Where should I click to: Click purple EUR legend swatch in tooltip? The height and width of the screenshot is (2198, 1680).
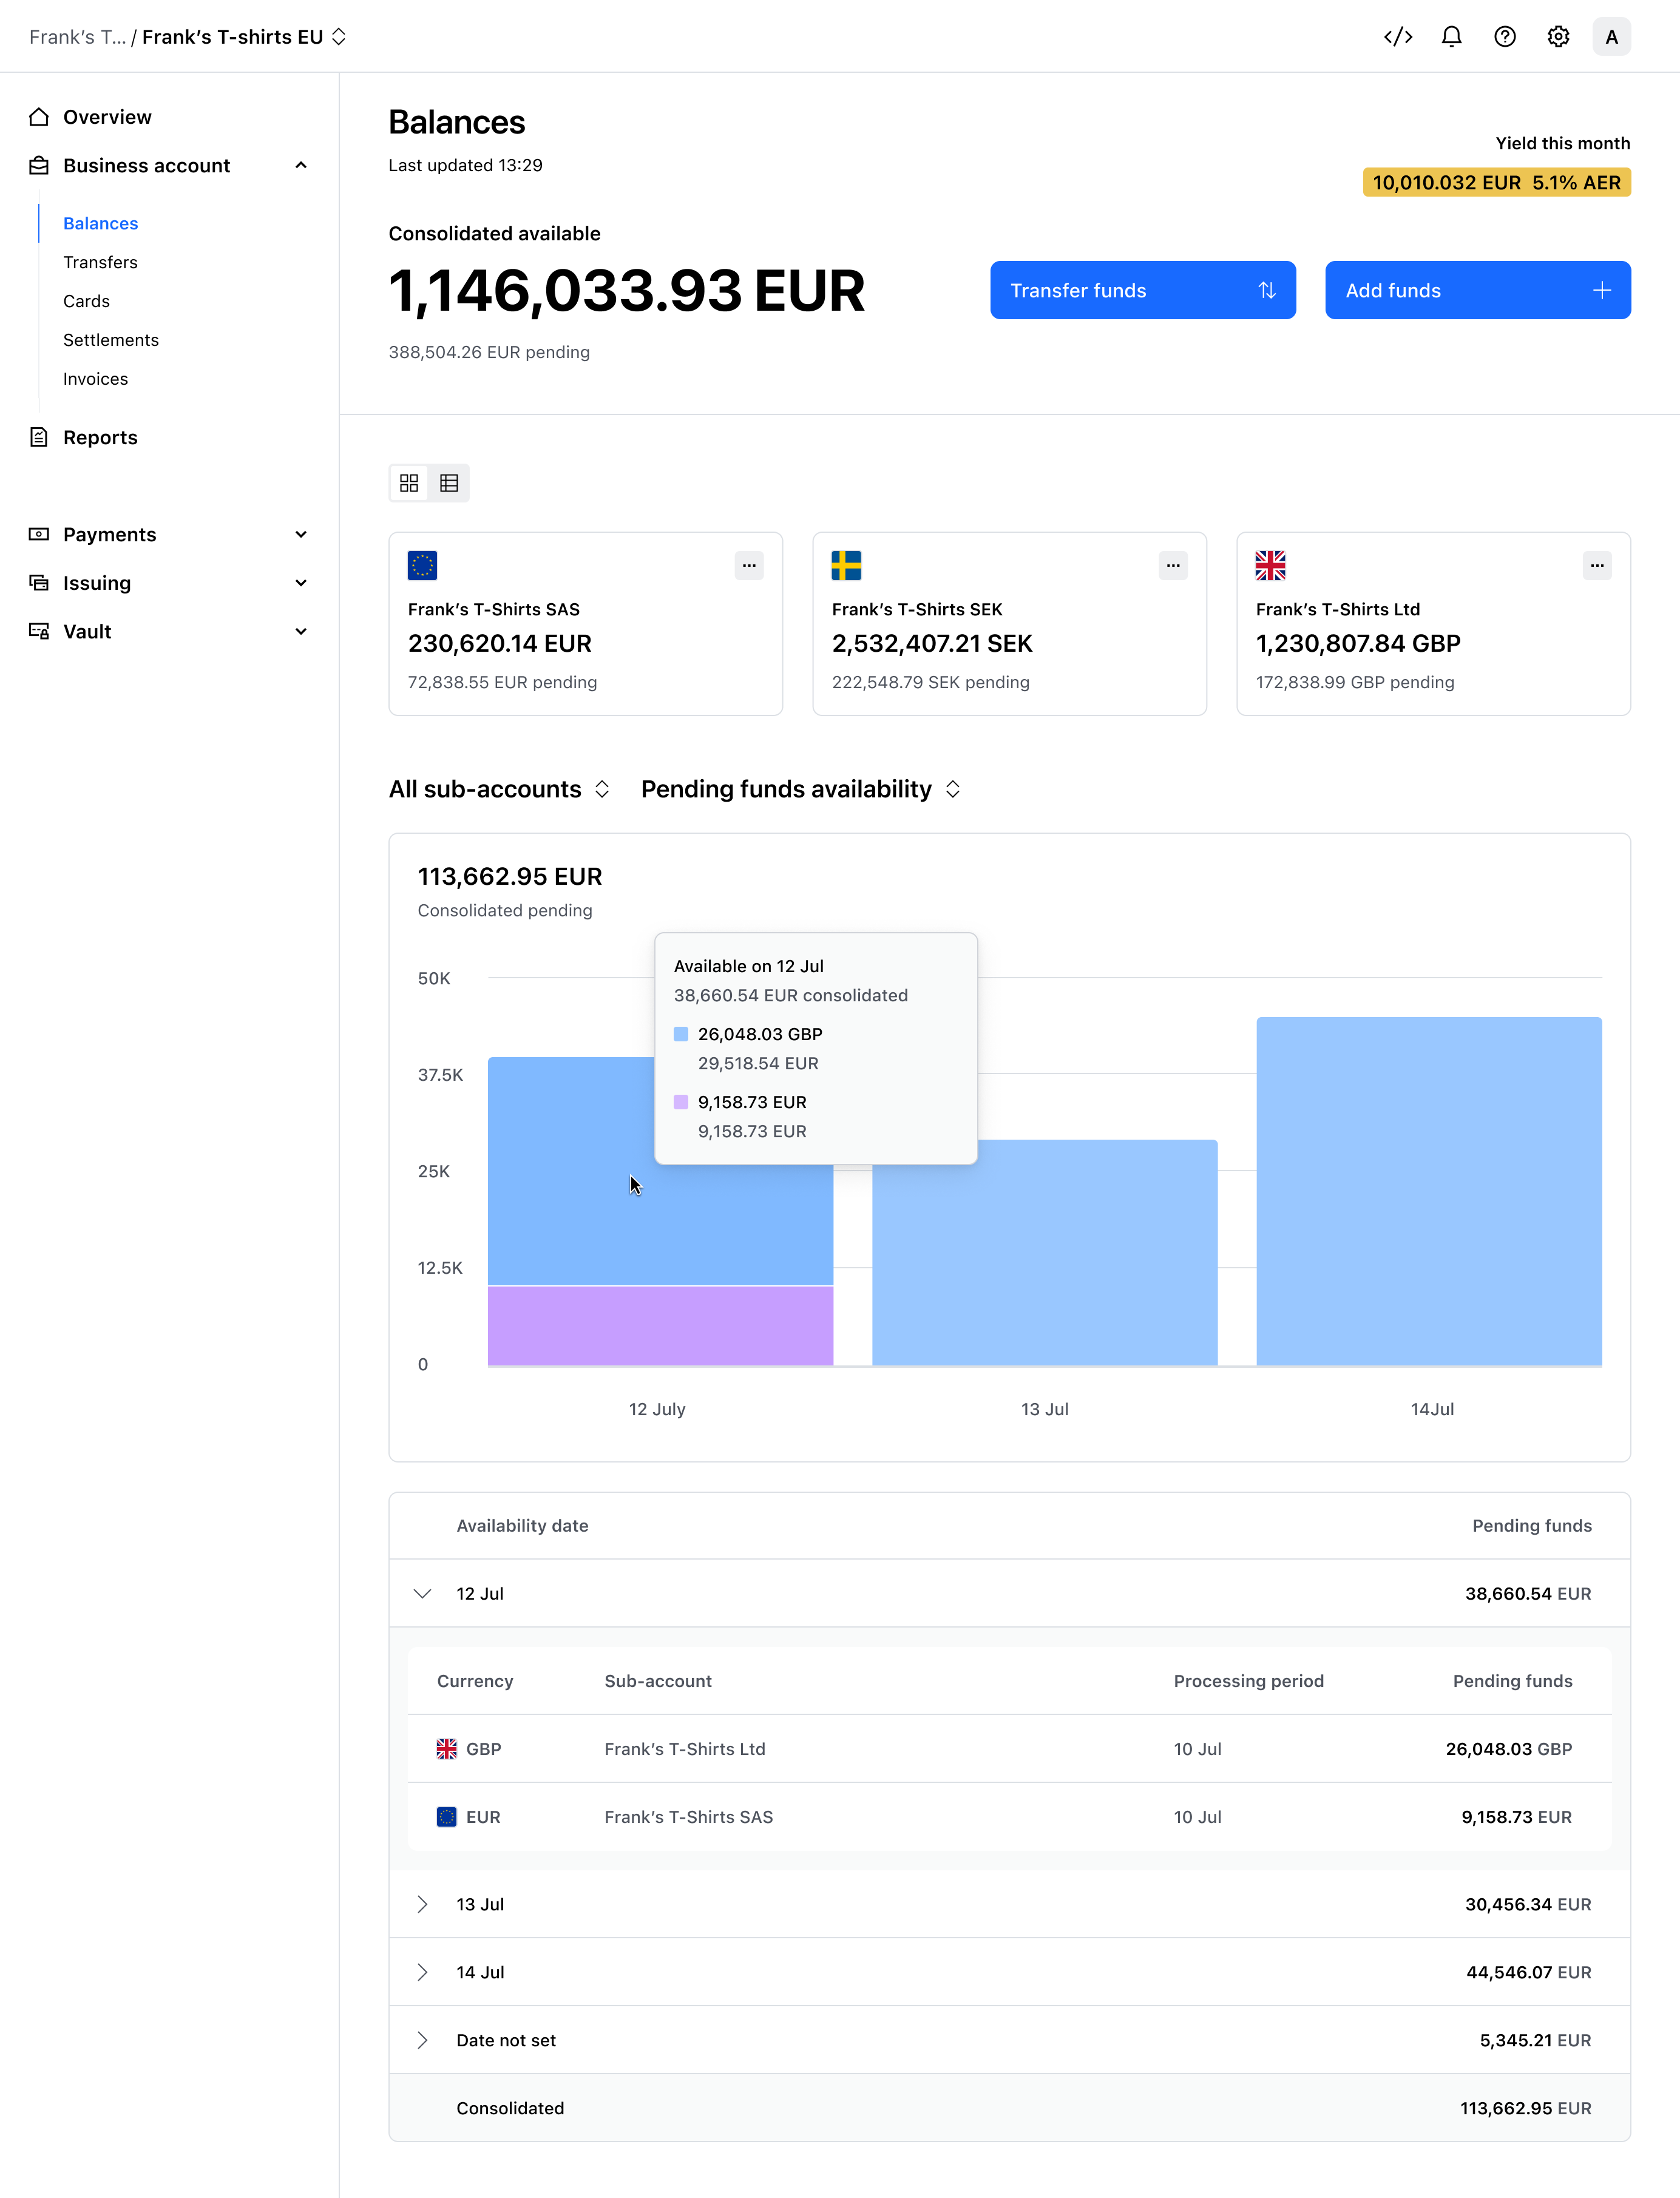coord(681,1102)
